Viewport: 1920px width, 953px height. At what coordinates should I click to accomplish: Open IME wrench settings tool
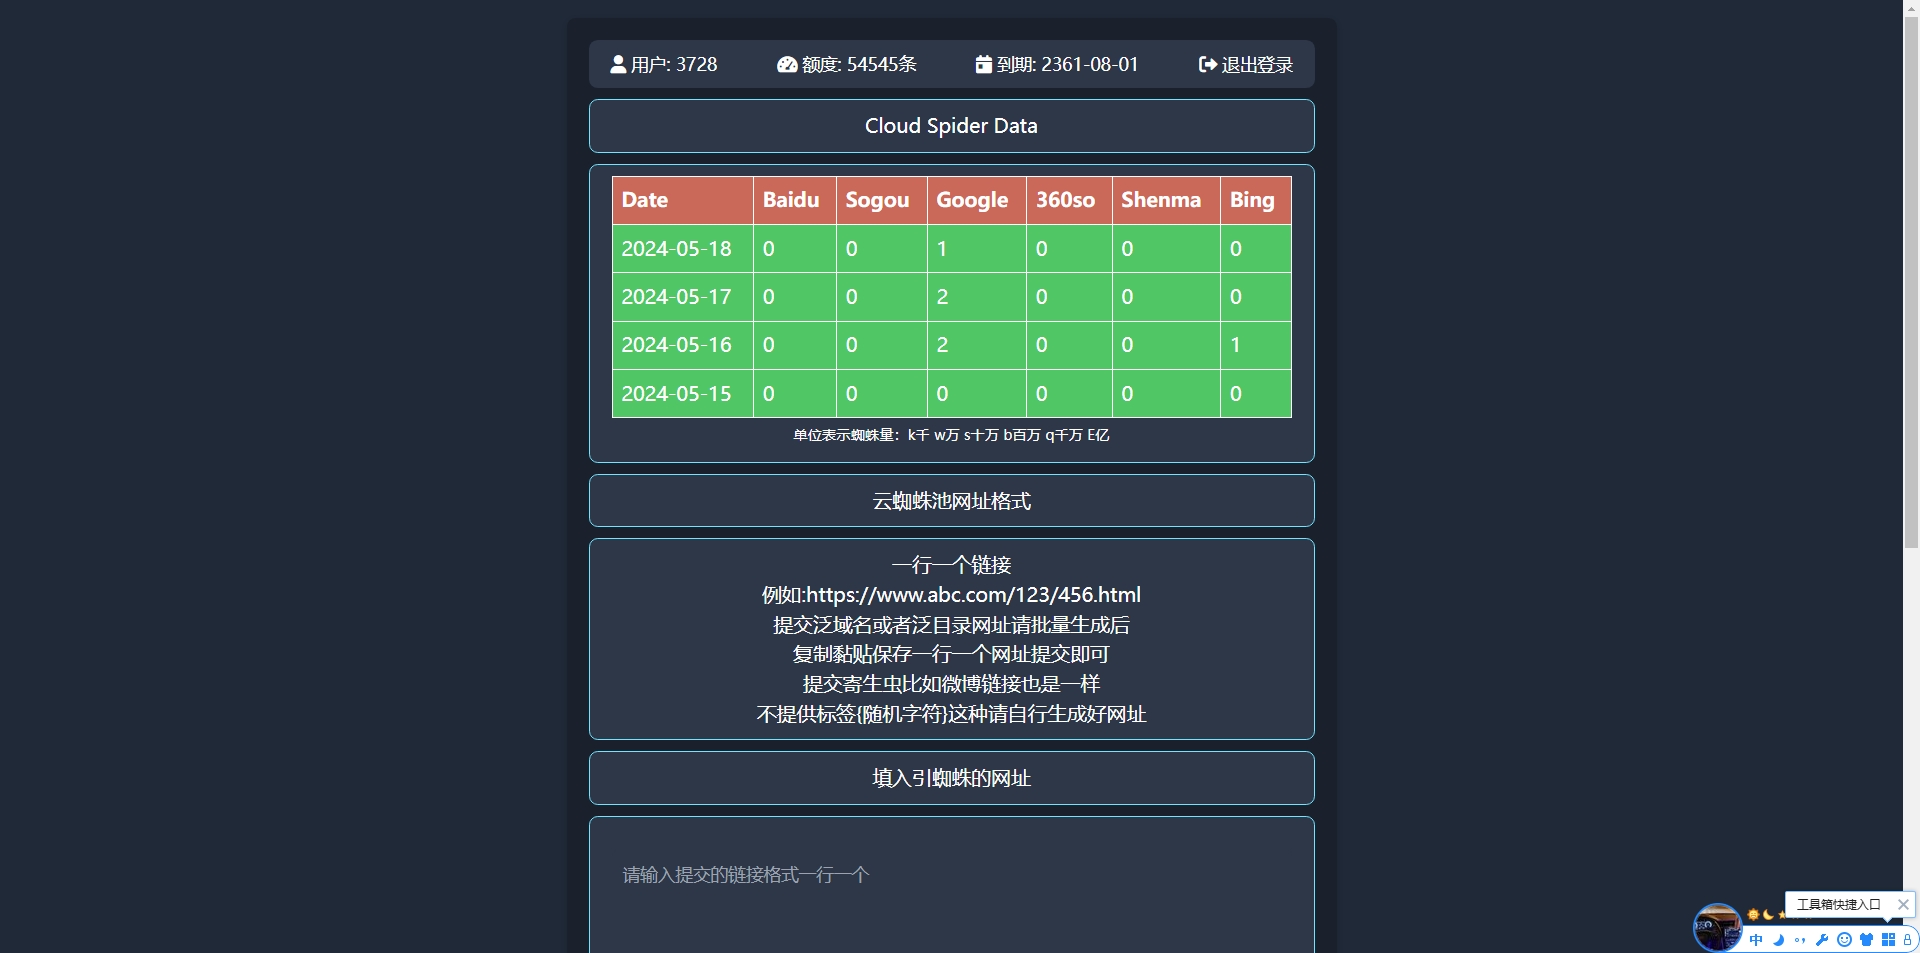pyautogui.click(x=1822, y=940)
